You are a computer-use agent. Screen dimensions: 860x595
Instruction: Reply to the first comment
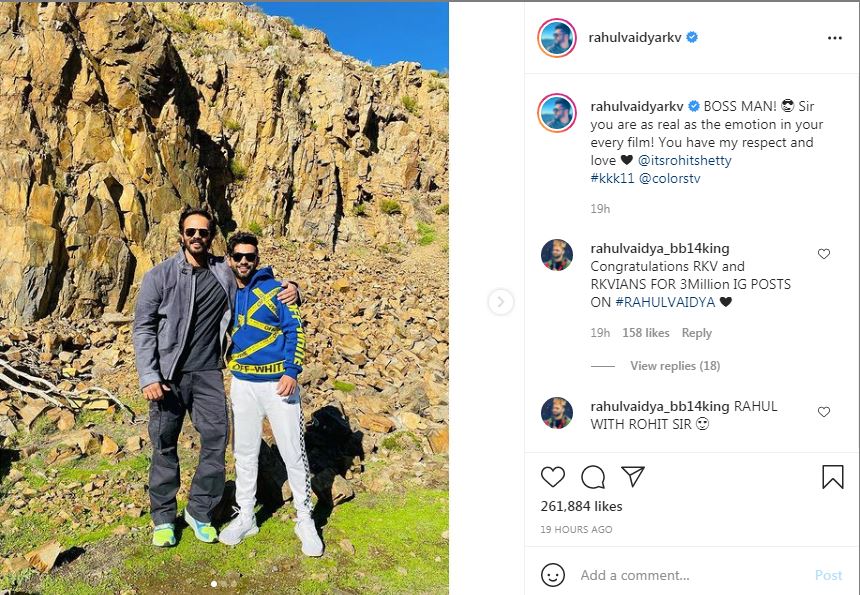pyautogui.click(x=697, y=333)
